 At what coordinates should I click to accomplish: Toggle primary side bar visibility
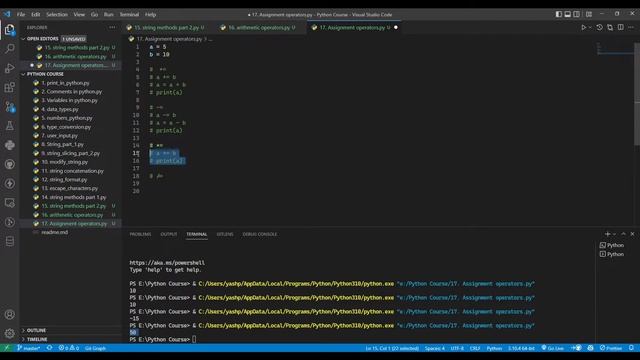tap(558, 14)
